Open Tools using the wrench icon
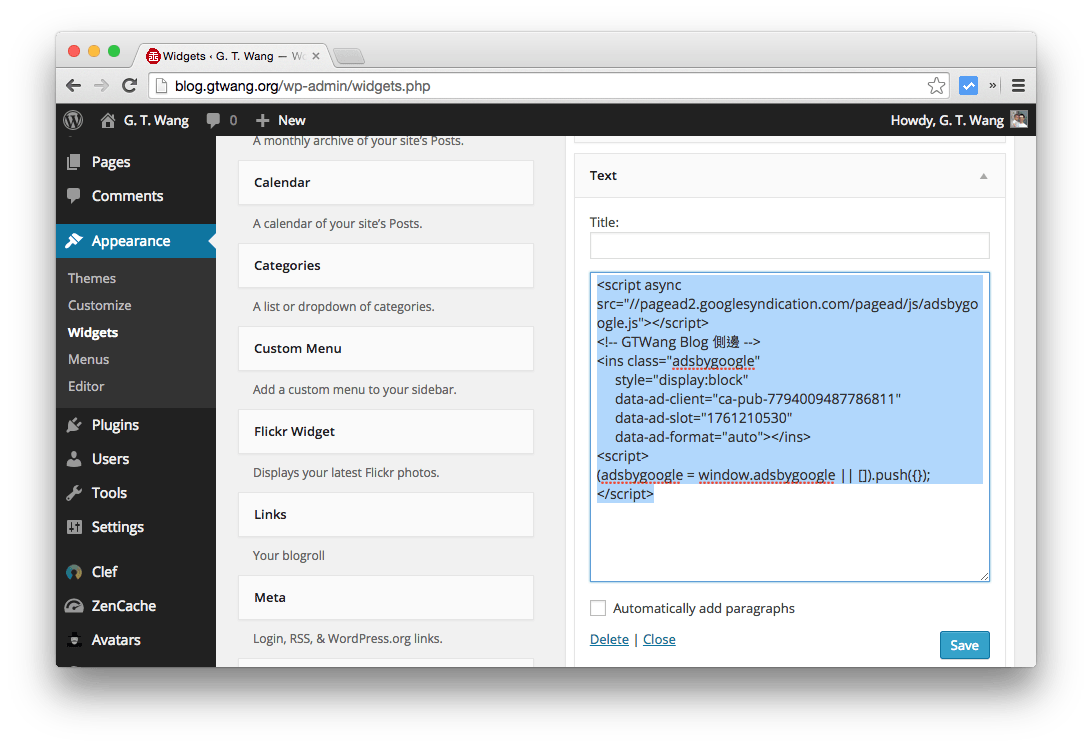The width and height of the screenshot is (1092, 747). click(x=75, y=492)
